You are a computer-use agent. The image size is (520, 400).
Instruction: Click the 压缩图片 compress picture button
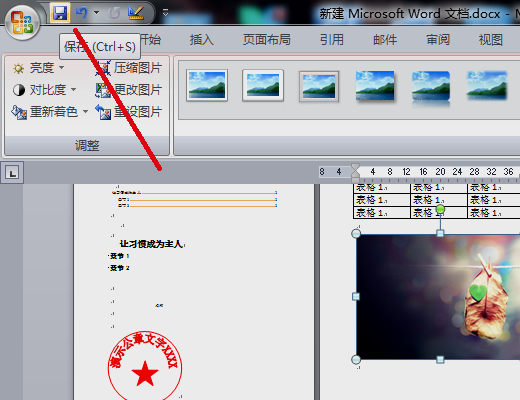(x=130, y=68)
